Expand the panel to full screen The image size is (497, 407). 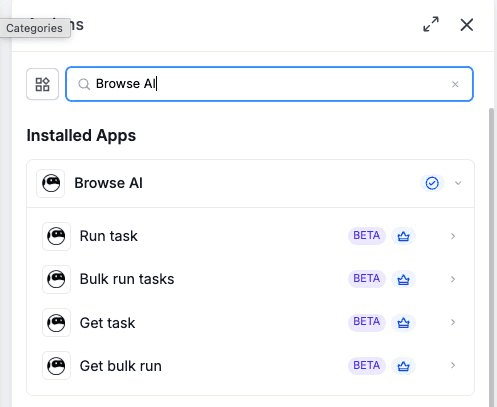pos(431,24)
